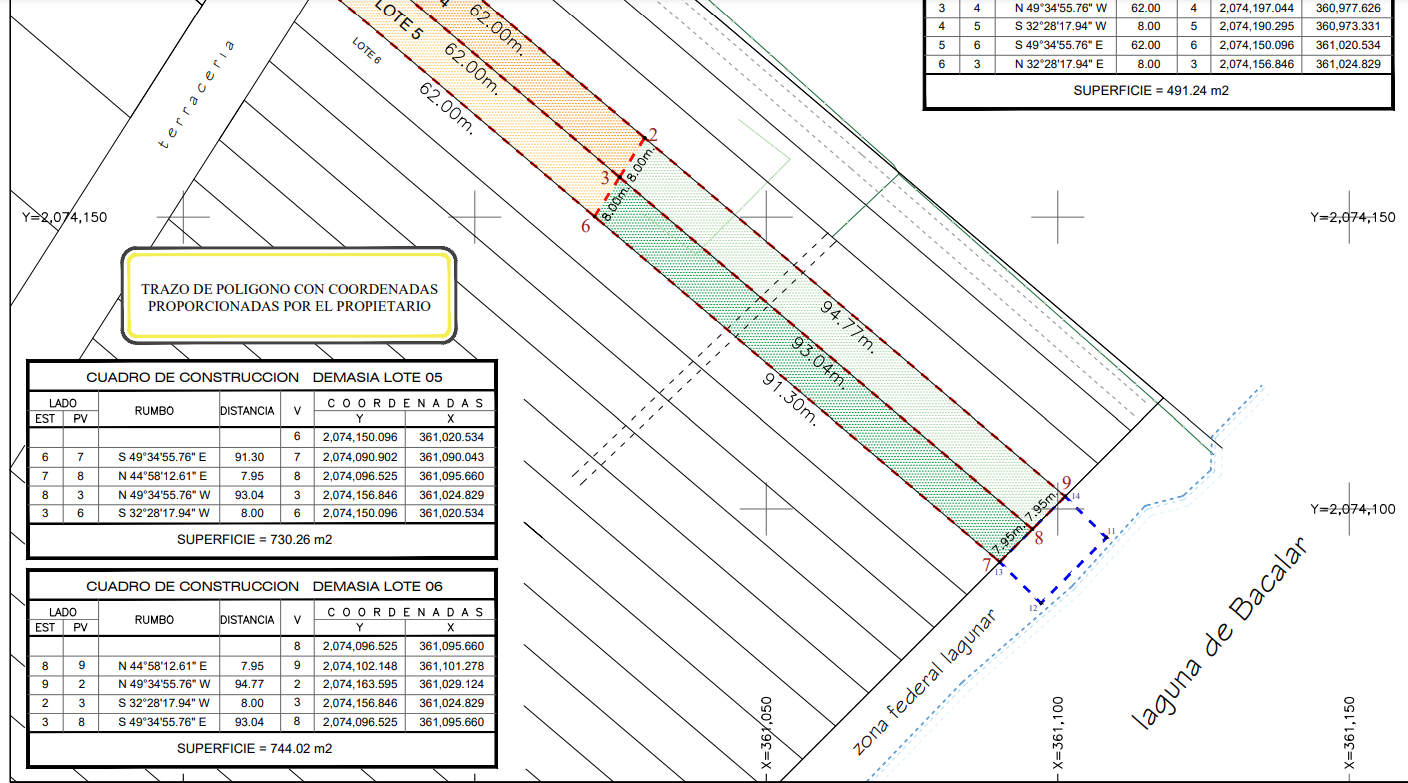The height and width of the screenshot is (783, 1408).
Task: Click SUPERFICIE = 744.02 m2 text
Action: pyautogui.click(x=255, y=747)
